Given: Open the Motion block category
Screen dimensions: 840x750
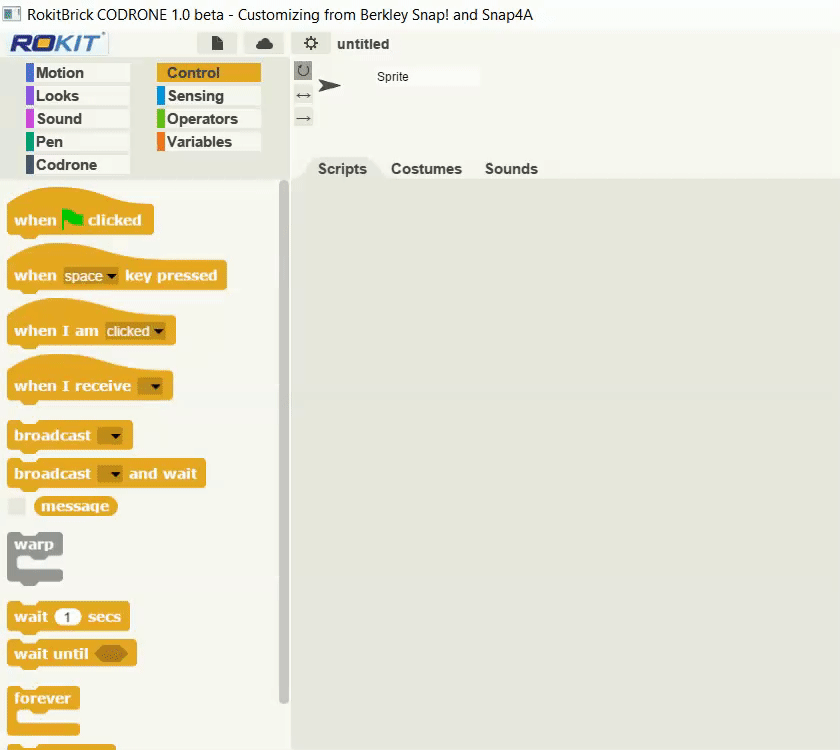Looking at the screenshot, I should 78,73.
